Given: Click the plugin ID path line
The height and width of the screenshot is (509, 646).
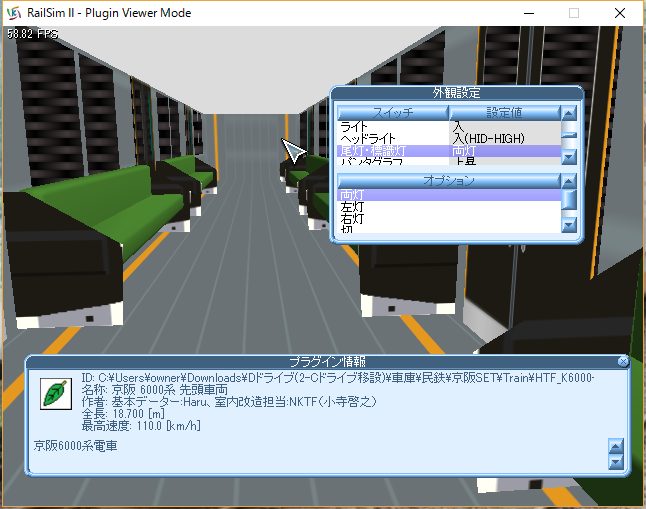Looking at the screenshot, I should point(337,378).
